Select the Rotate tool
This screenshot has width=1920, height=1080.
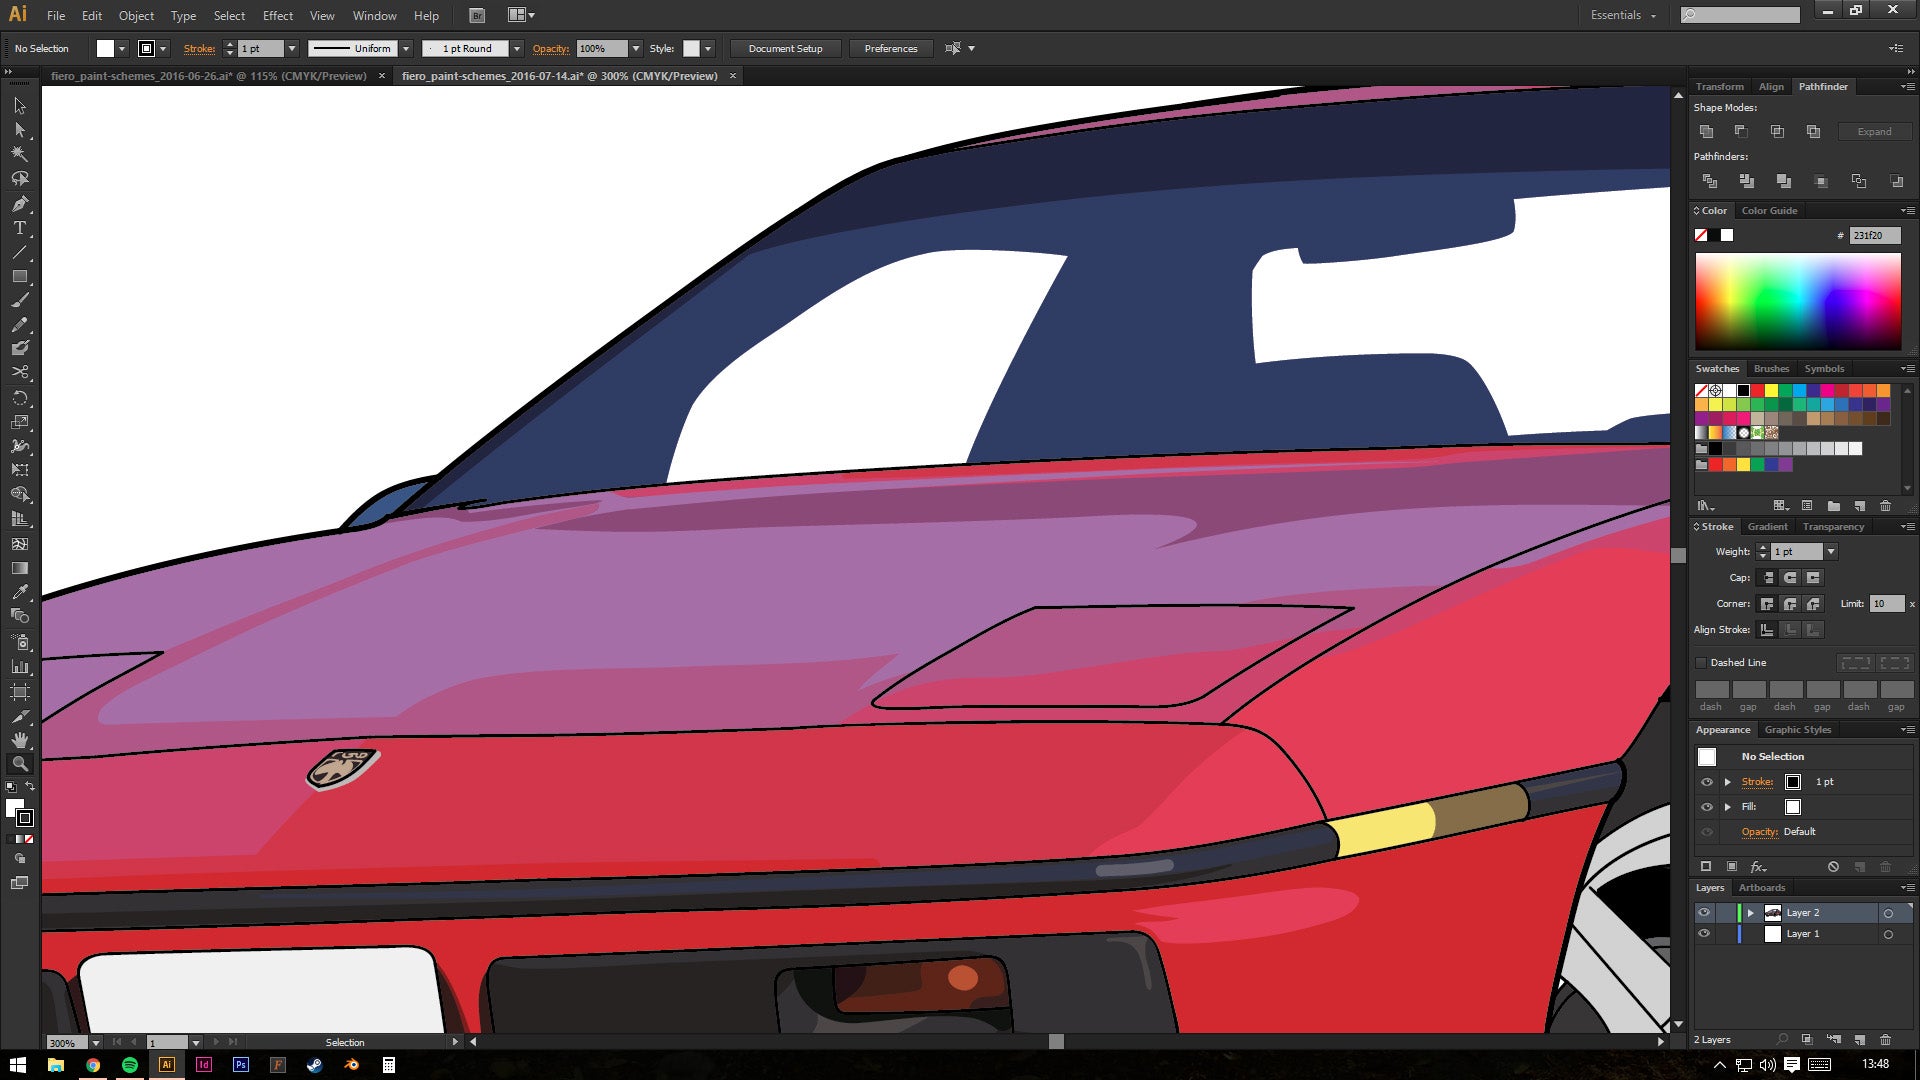20,397
